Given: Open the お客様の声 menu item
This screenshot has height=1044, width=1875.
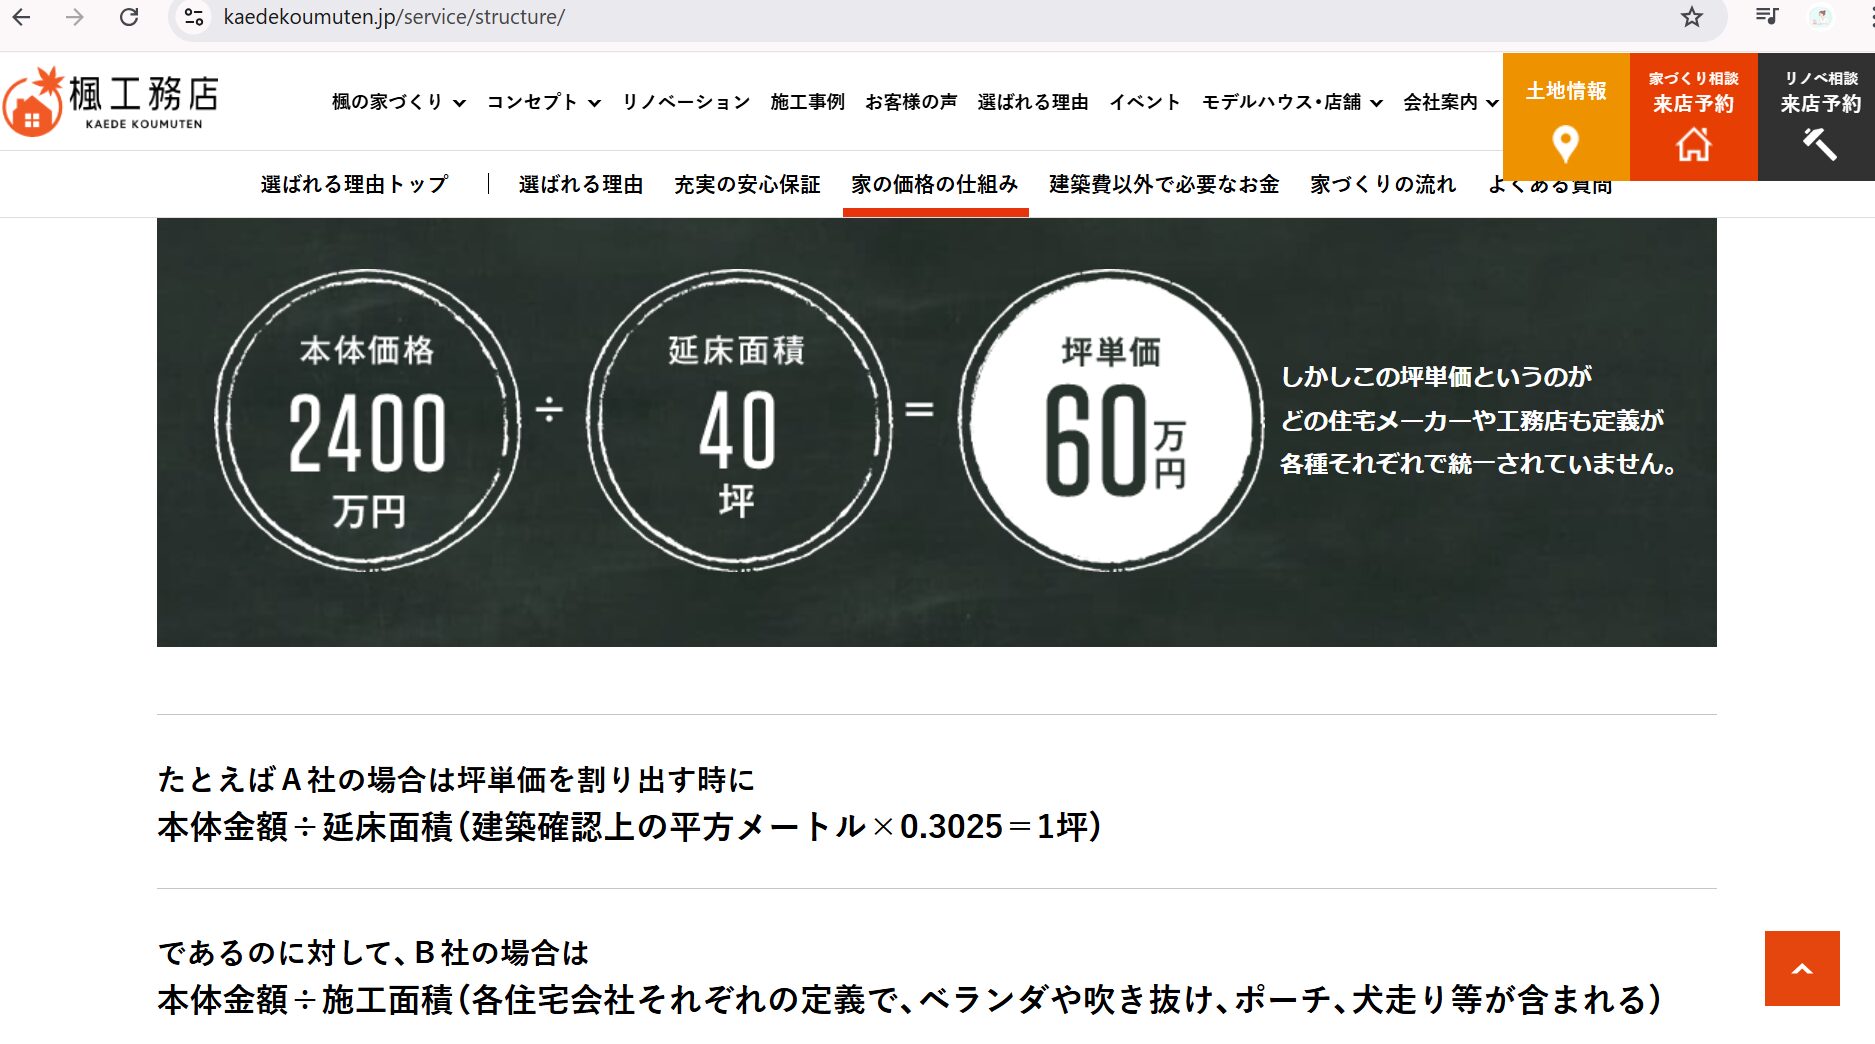Looking at the screenshot, I should coord(910,102).
